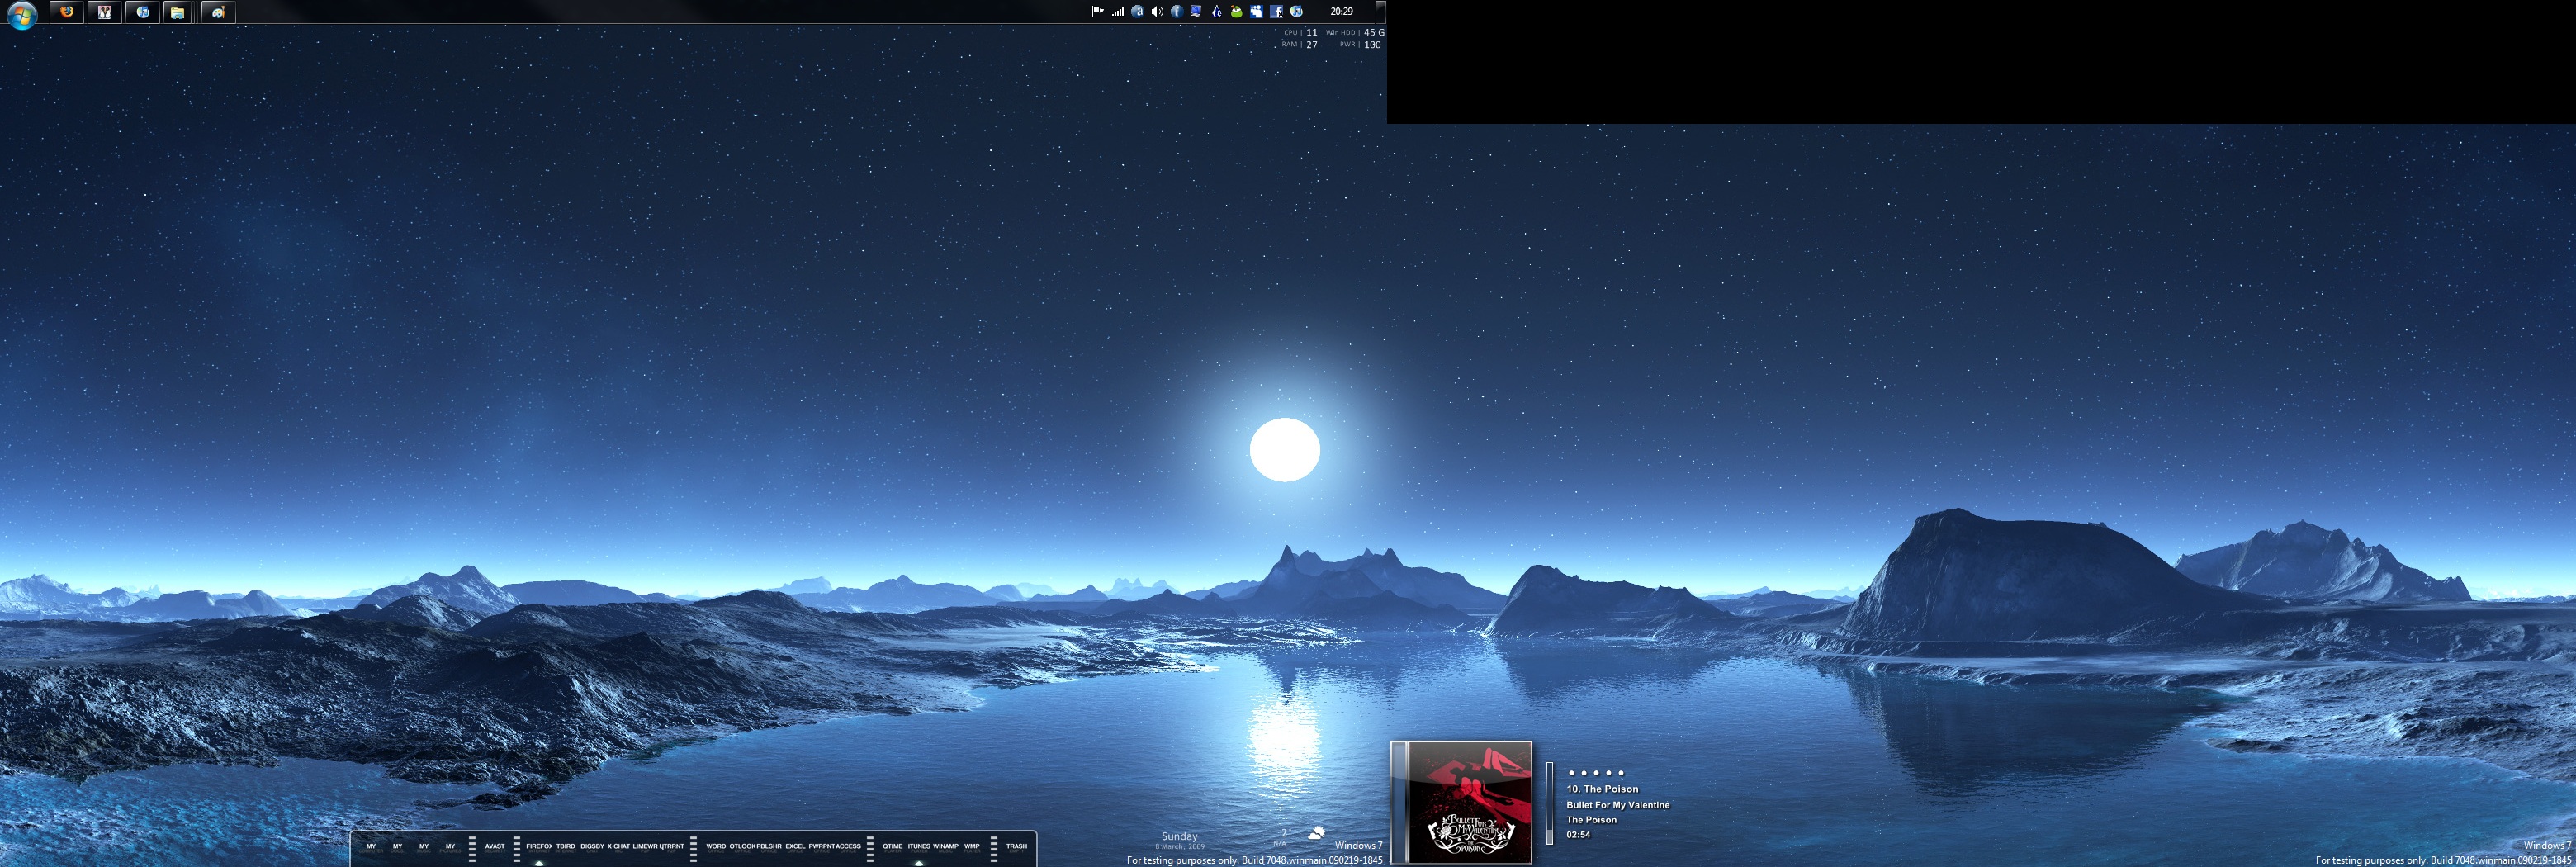2576x867 pixels.
Task: Click the Action Center flag icon
Action: [x=1097, y=12]
